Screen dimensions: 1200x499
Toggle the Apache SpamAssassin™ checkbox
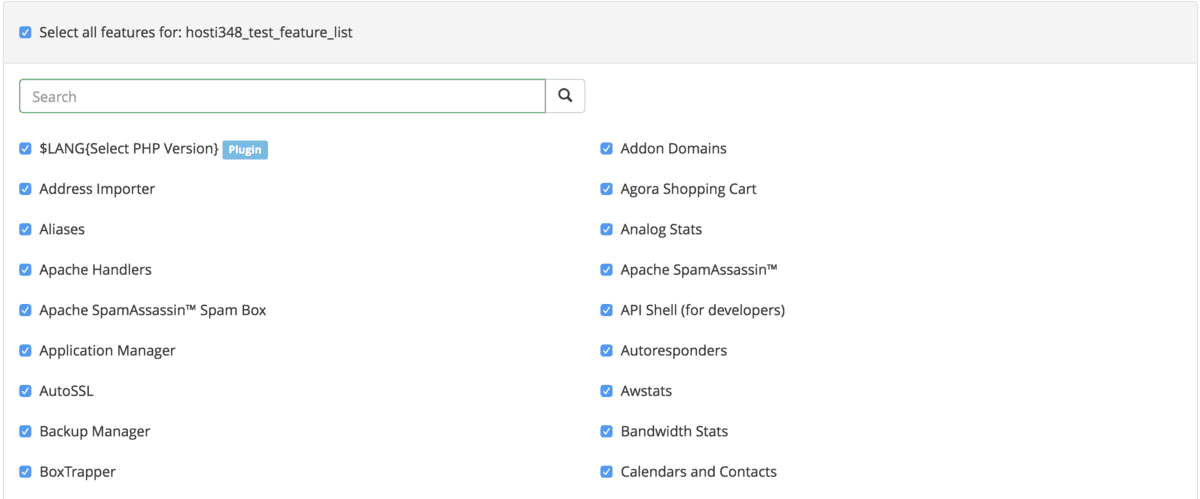tap(607, 270)
